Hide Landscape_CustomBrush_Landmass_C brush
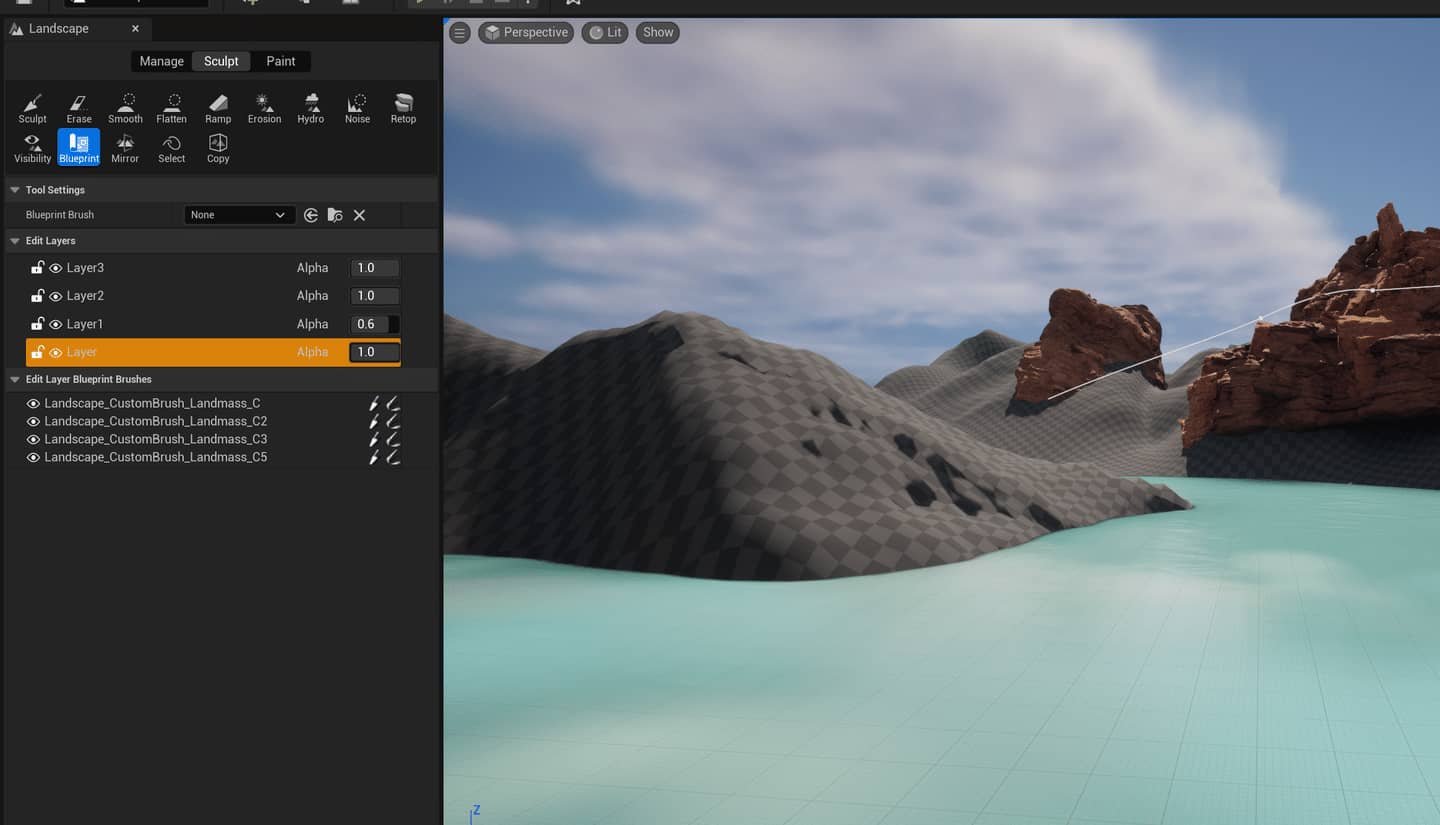The image size is (1440, 825). click(x=33, y=404)
